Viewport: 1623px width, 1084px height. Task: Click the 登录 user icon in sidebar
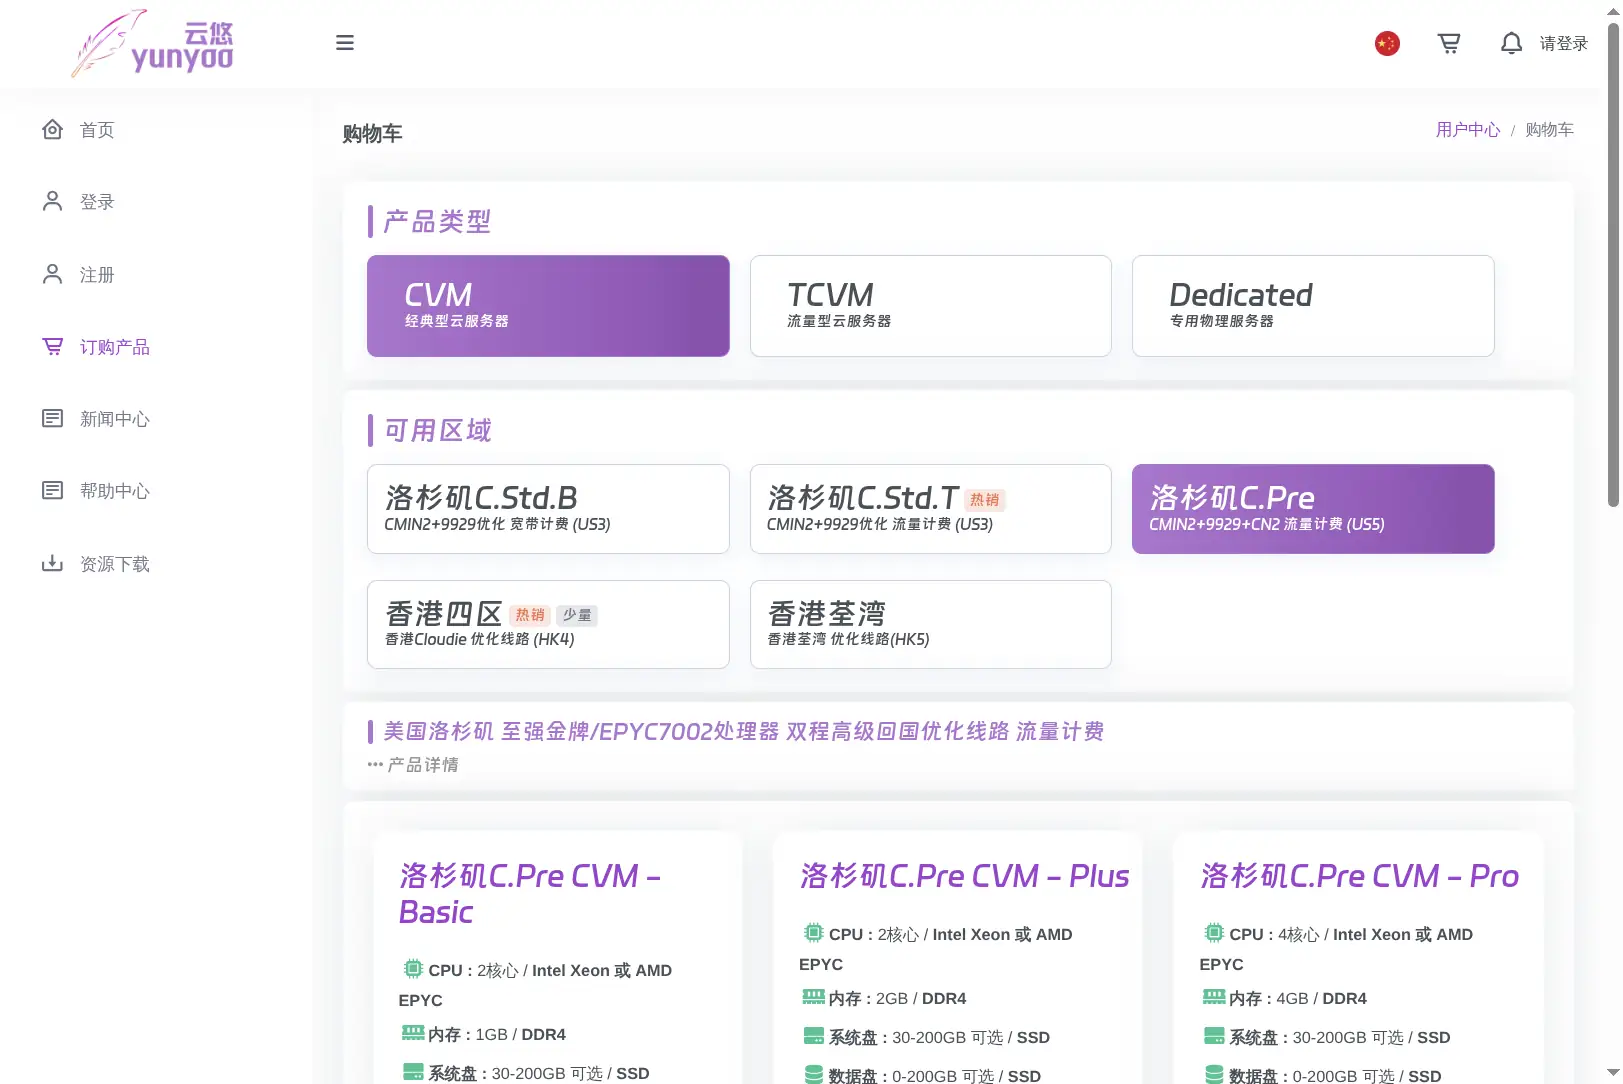coord(53,201)
